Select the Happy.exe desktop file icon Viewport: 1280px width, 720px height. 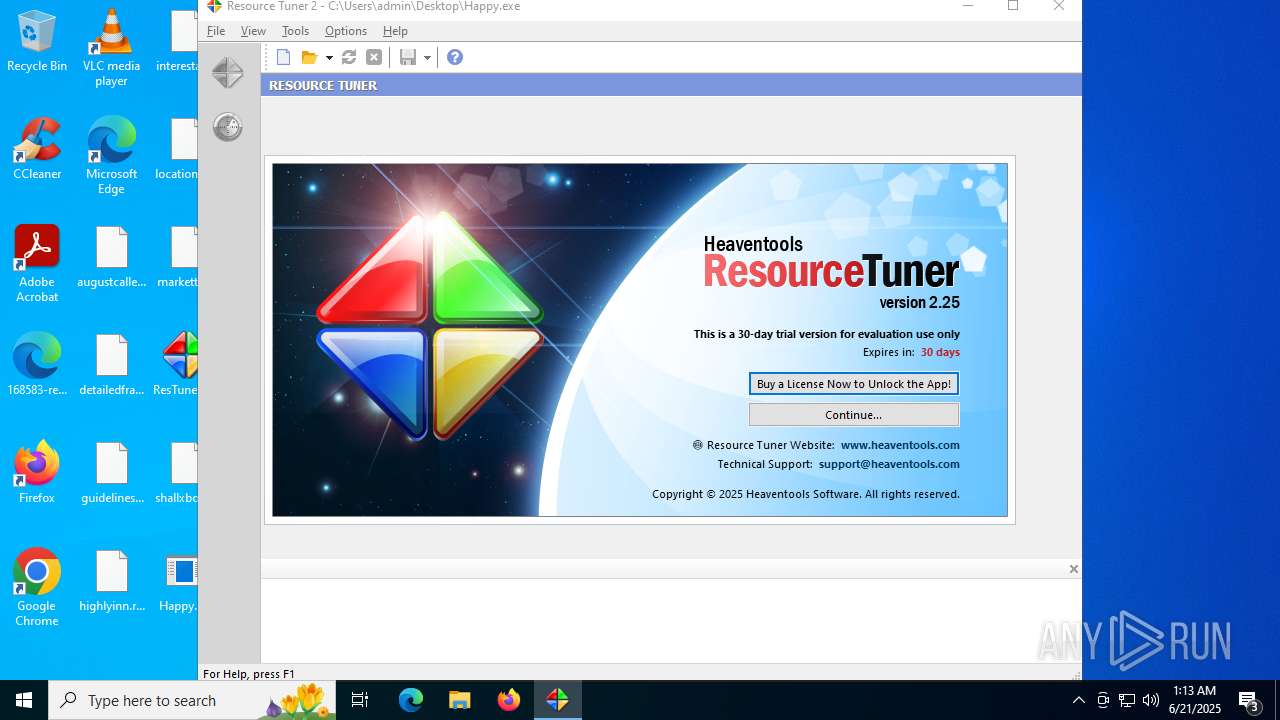179,581
